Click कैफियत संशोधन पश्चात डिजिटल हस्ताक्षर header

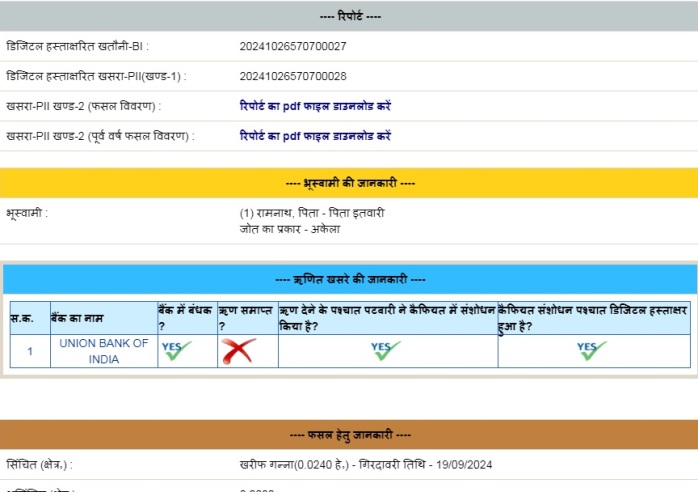point(594,318)
